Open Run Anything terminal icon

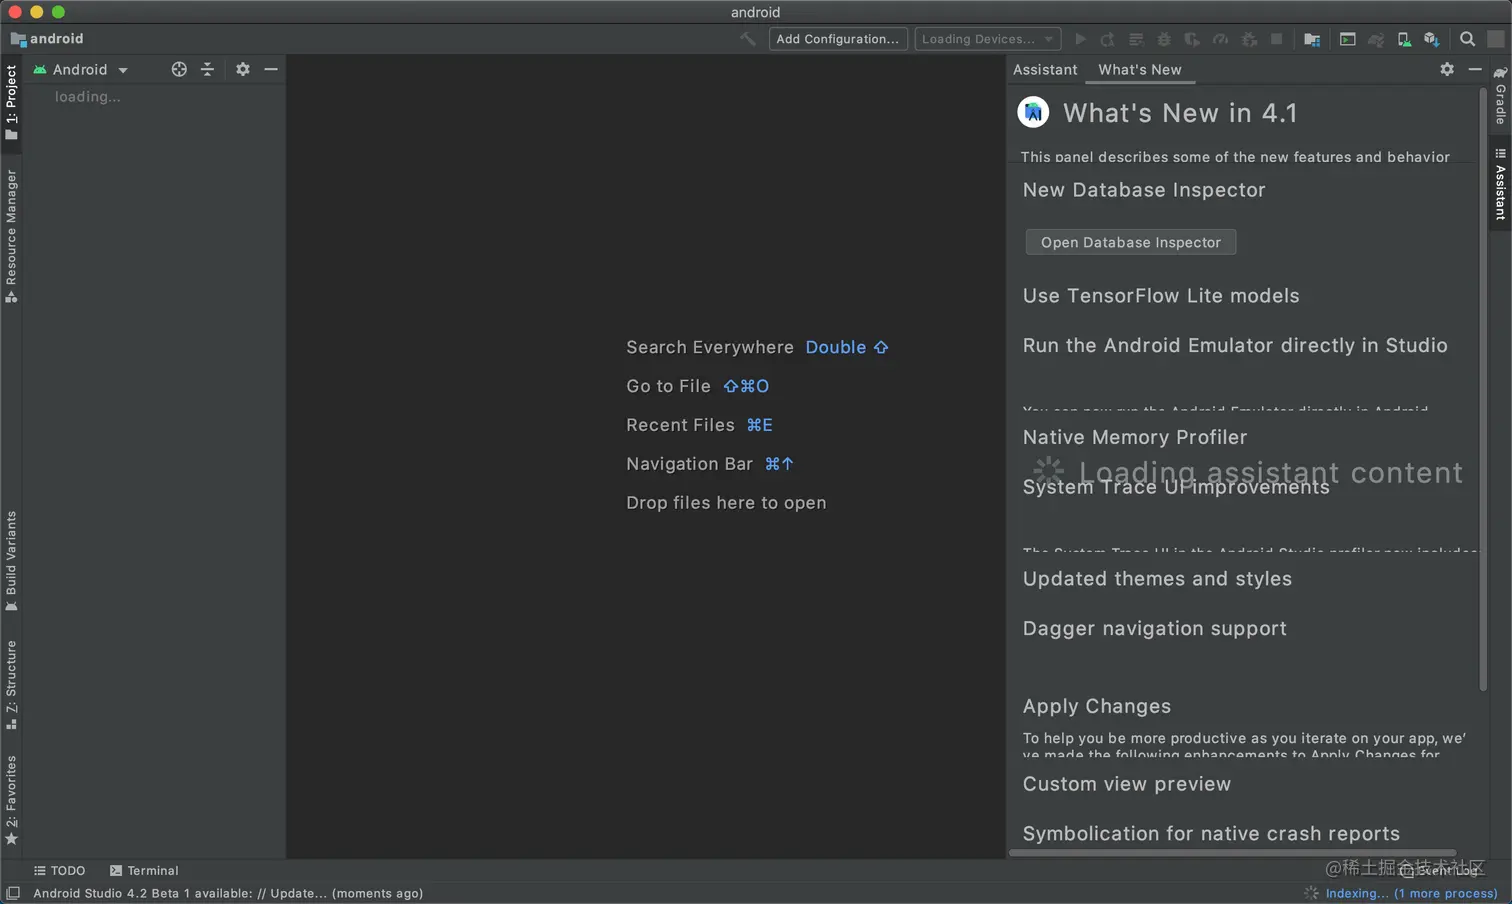coord(1348,39)
